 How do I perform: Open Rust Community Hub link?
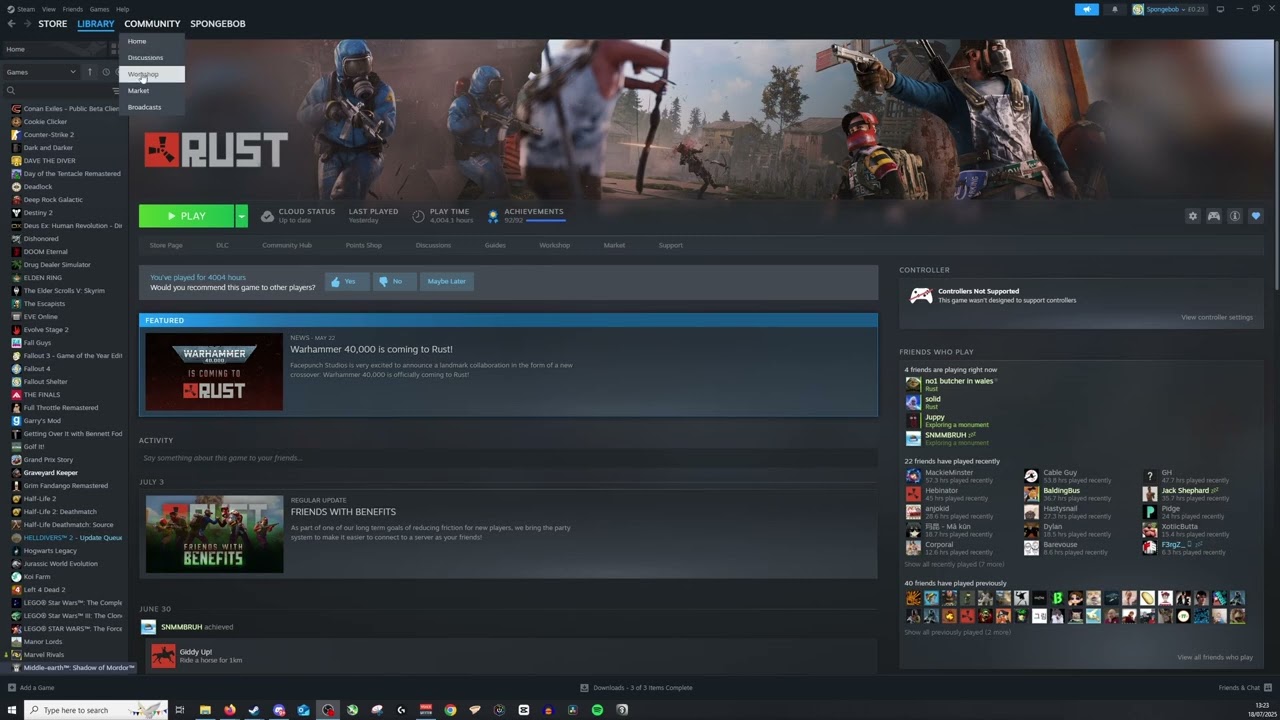point(287,245)
